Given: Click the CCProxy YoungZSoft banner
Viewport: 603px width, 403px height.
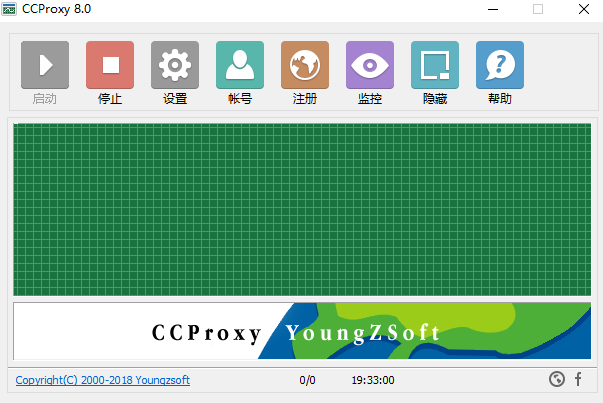Looking at the screenshot, I should 302,331.
